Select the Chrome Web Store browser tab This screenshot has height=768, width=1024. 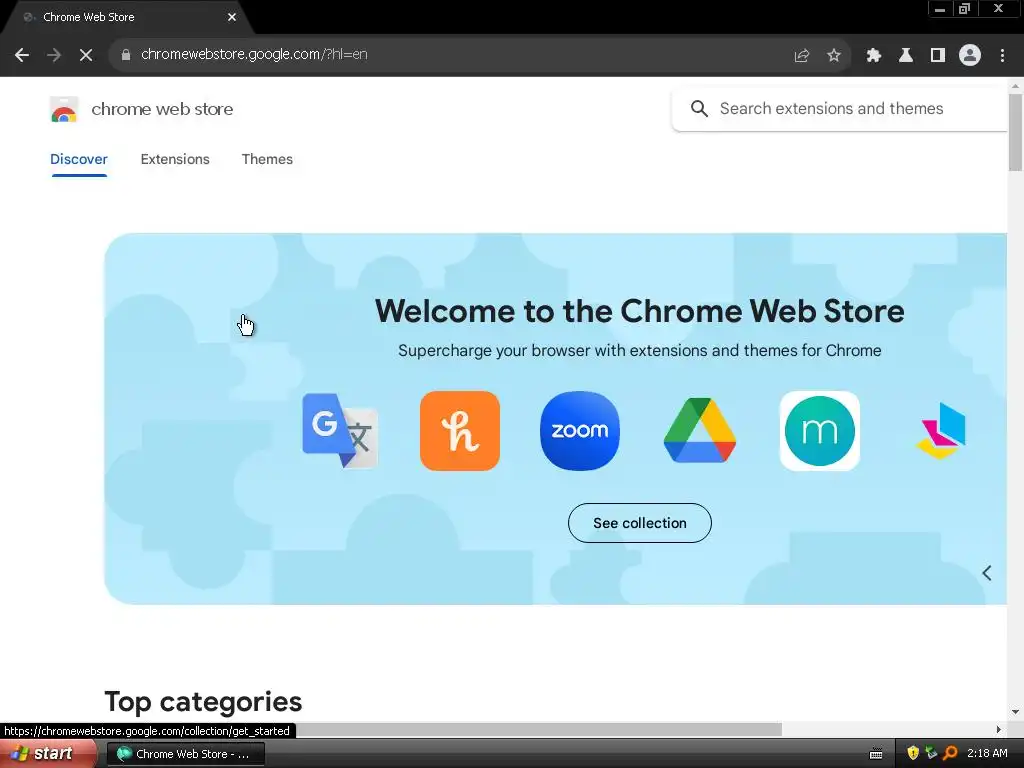127,18
